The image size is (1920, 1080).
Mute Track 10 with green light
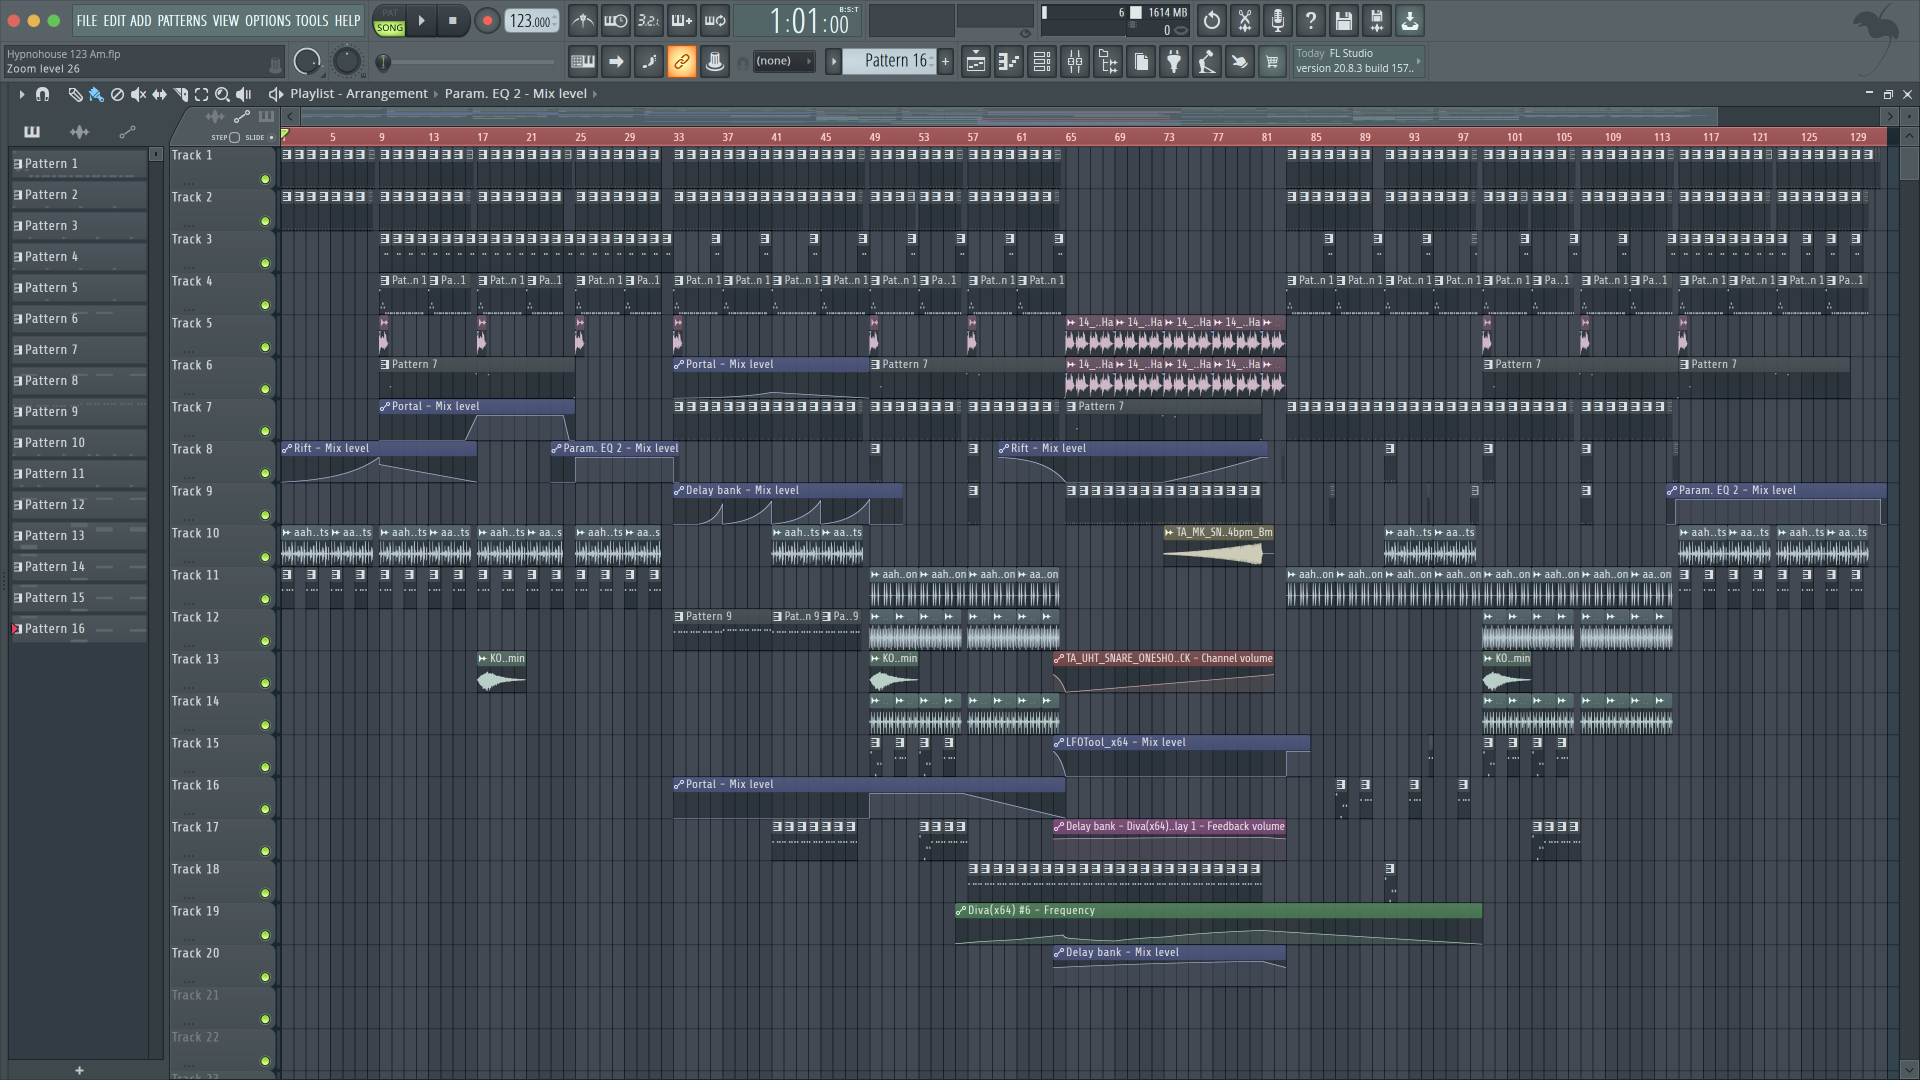coord(265,558)
